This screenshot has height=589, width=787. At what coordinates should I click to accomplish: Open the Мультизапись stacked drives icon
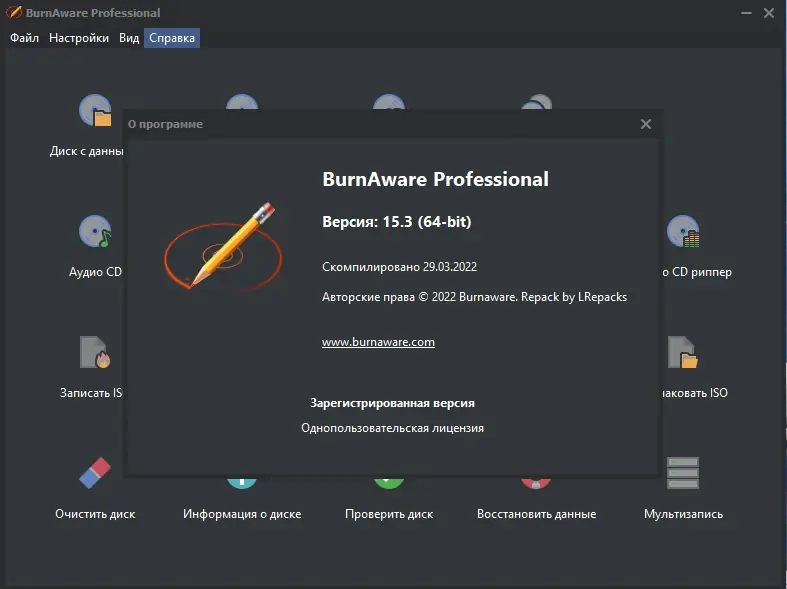click(683, 473)
